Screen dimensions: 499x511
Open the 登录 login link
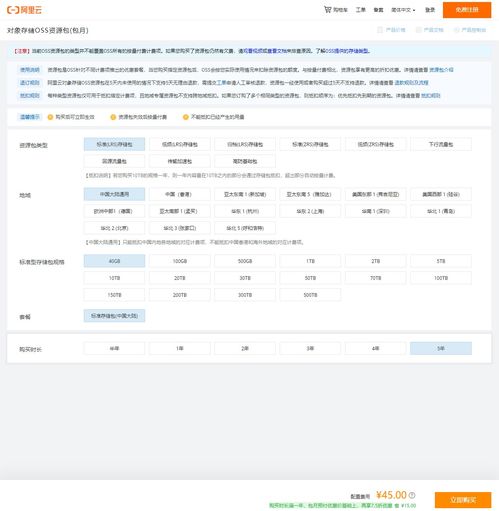point(430,10)
